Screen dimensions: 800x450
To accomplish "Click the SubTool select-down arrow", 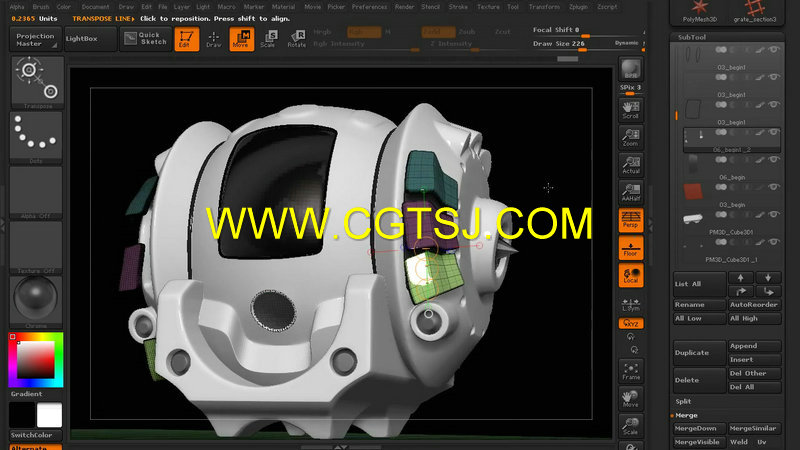I will pyautogui.click(x=768, y=278).
